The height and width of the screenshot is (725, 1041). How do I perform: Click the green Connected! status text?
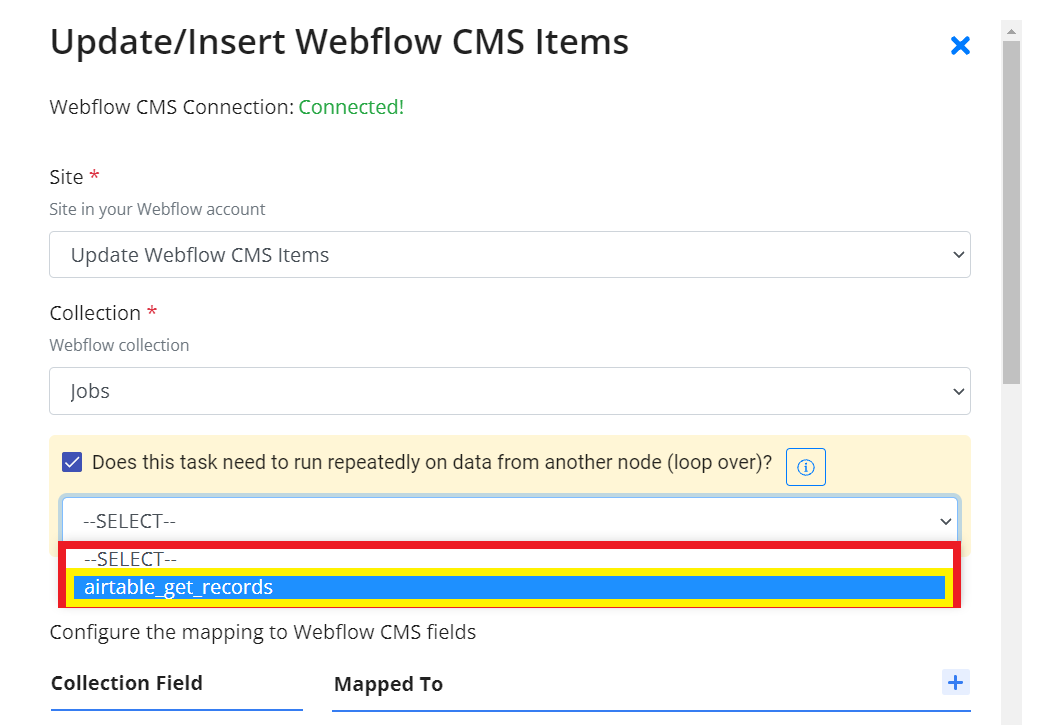pyautogui.click(x=351, y=107)
